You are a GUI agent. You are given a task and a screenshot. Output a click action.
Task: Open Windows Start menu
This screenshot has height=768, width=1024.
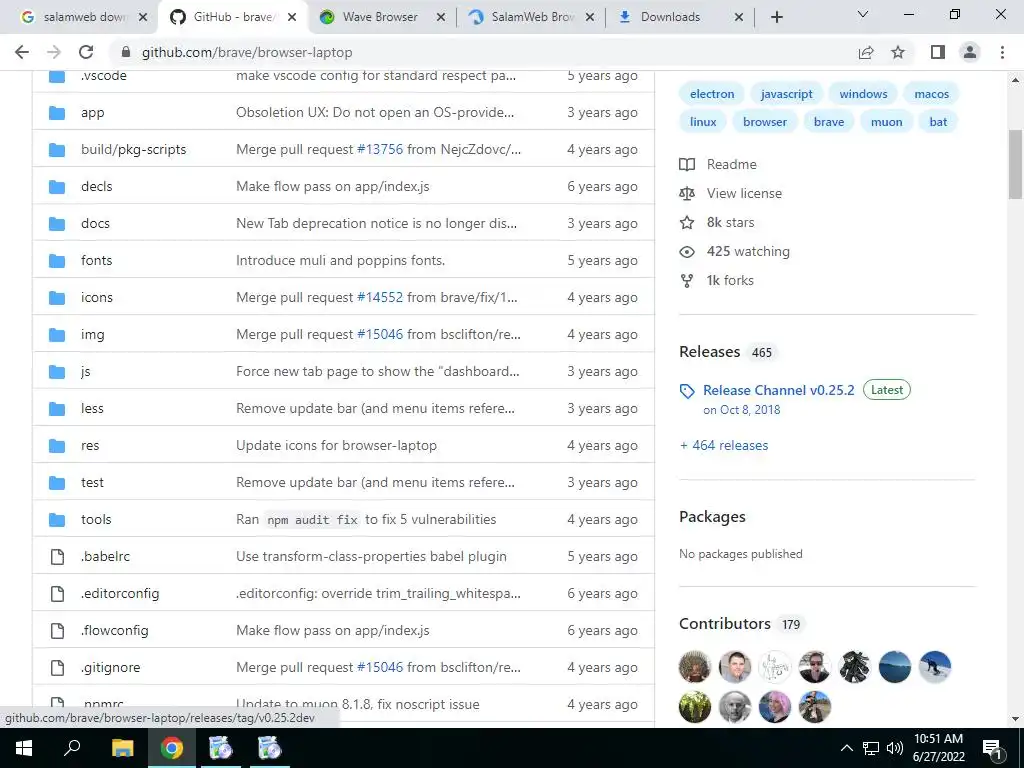point(24,748)
